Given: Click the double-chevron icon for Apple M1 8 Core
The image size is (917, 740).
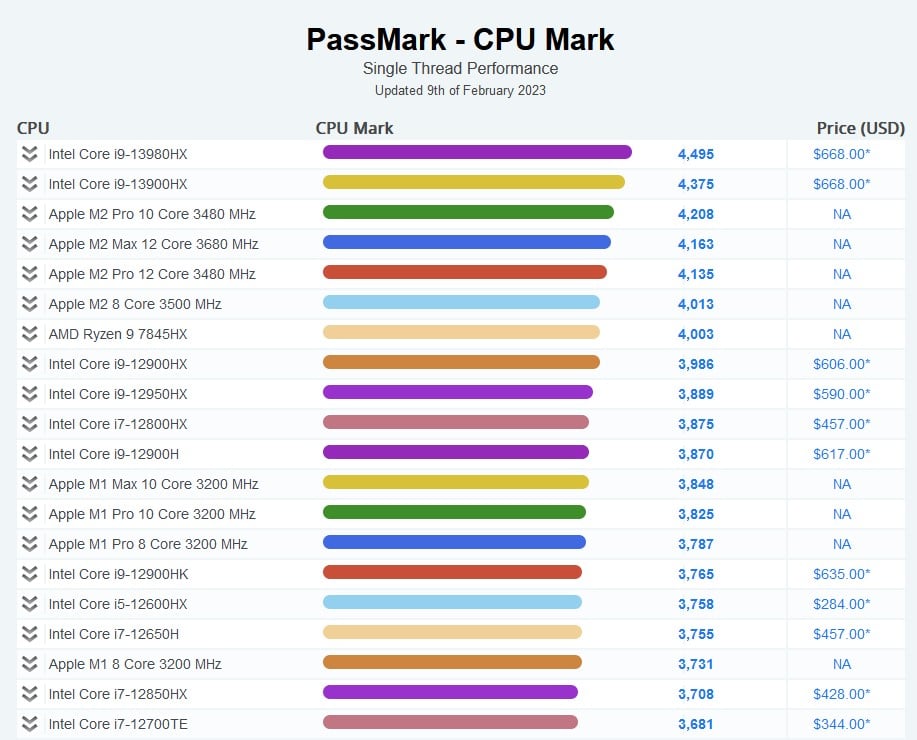Looking at the screenshot, I should pyautogui.click(x=29, y=664).
